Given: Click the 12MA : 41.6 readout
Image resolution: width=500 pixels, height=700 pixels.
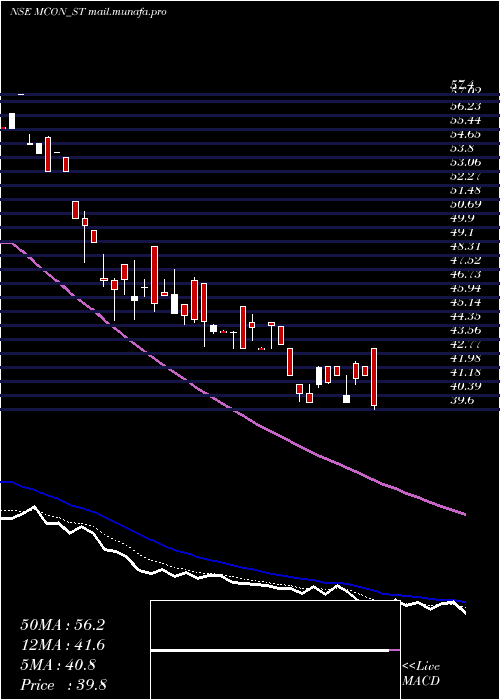Looking at the screenshot, I should tap(62, 645).
